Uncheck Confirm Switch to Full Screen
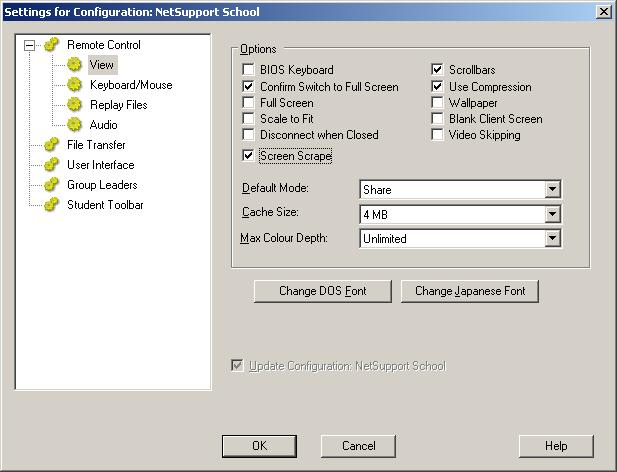 [248, 86]
